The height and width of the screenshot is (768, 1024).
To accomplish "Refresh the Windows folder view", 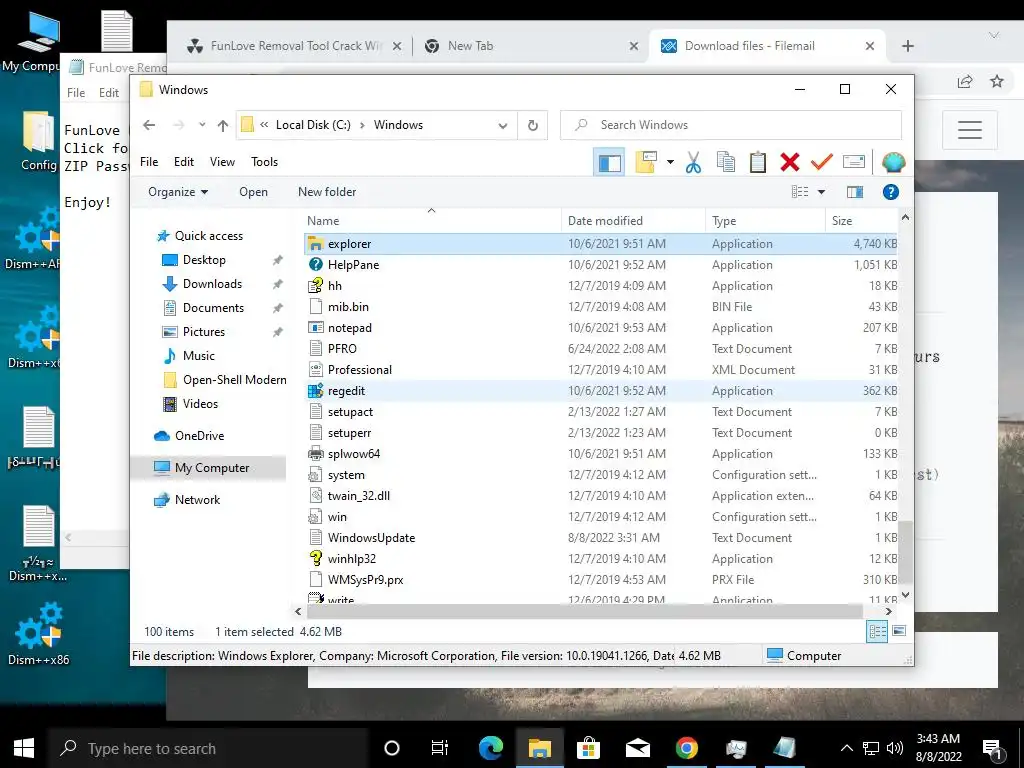I will [533, 125].
